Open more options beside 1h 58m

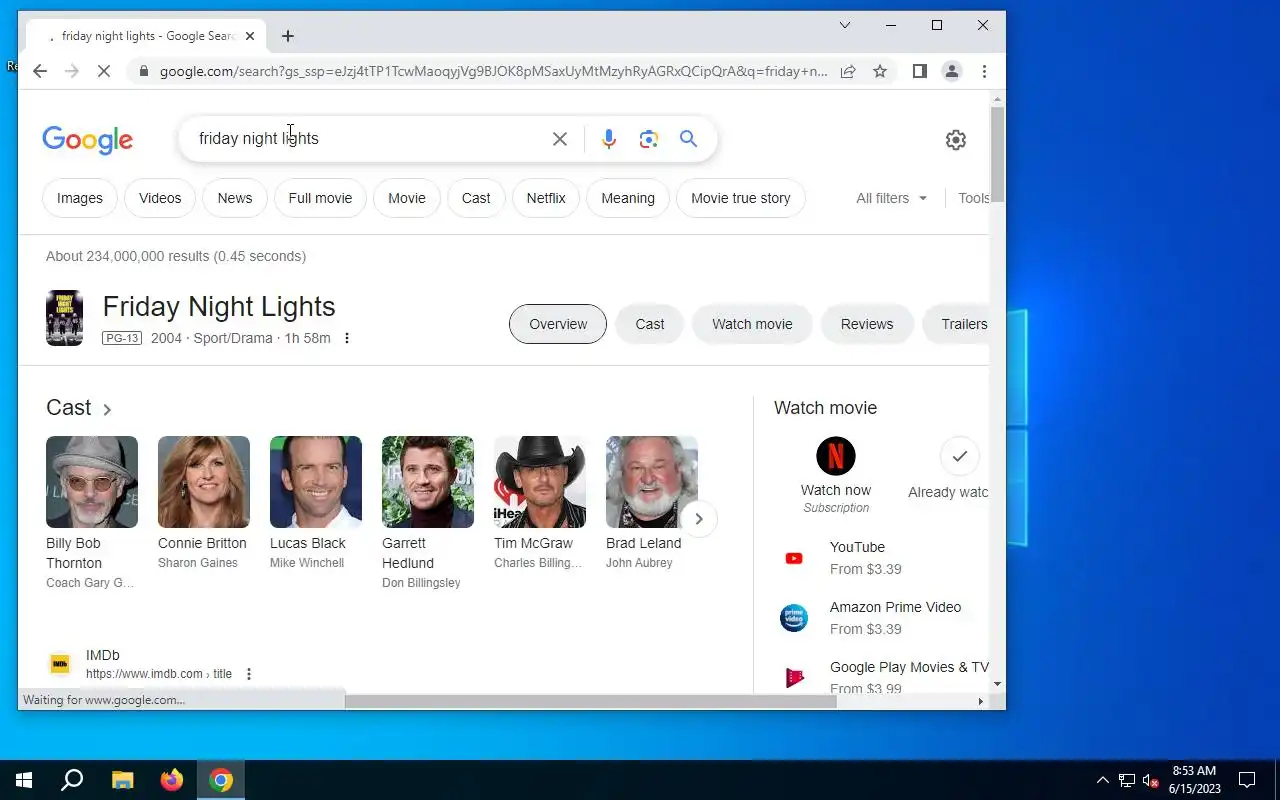pyautogui.click(x=347, y=338)
